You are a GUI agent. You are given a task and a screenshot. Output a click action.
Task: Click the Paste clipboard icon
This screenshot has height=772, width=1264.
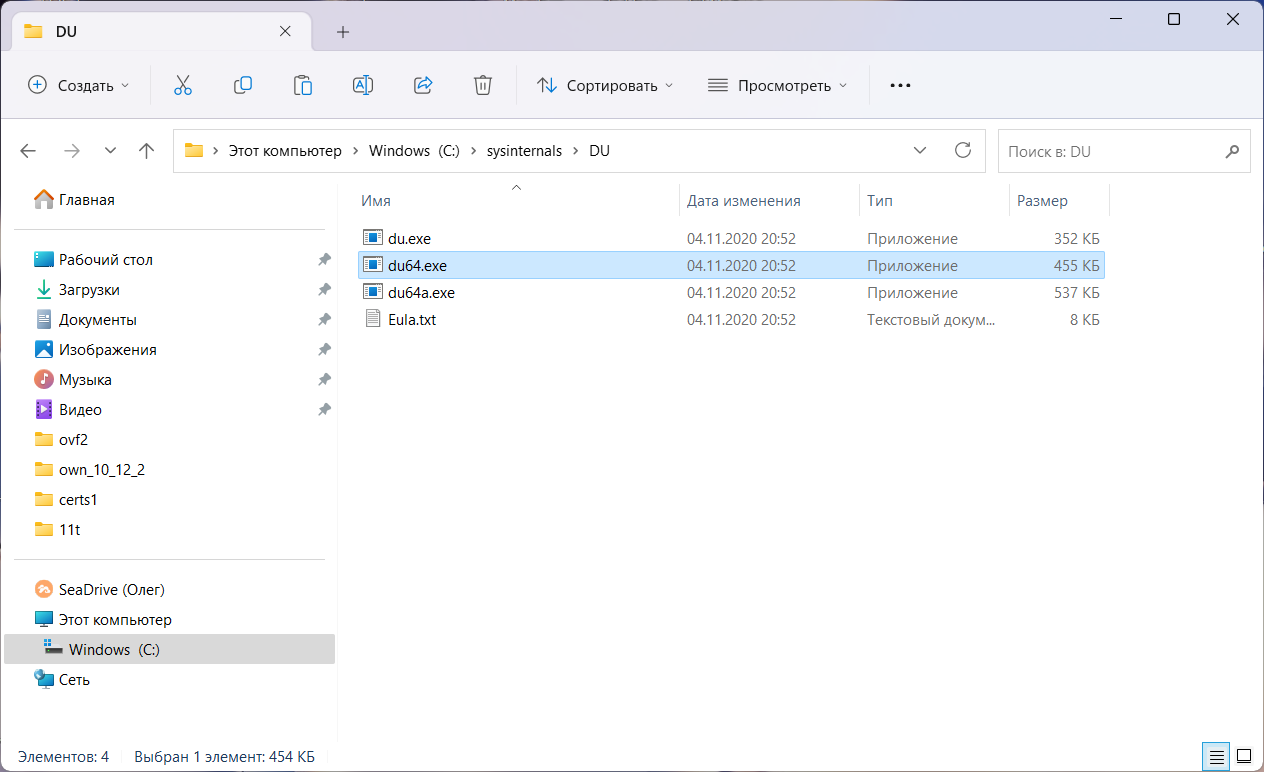303,85
